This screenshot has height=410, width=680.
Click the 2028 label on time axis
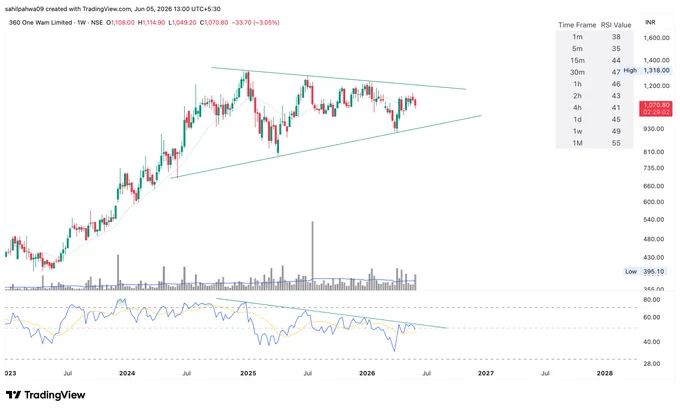coord(605,373)
